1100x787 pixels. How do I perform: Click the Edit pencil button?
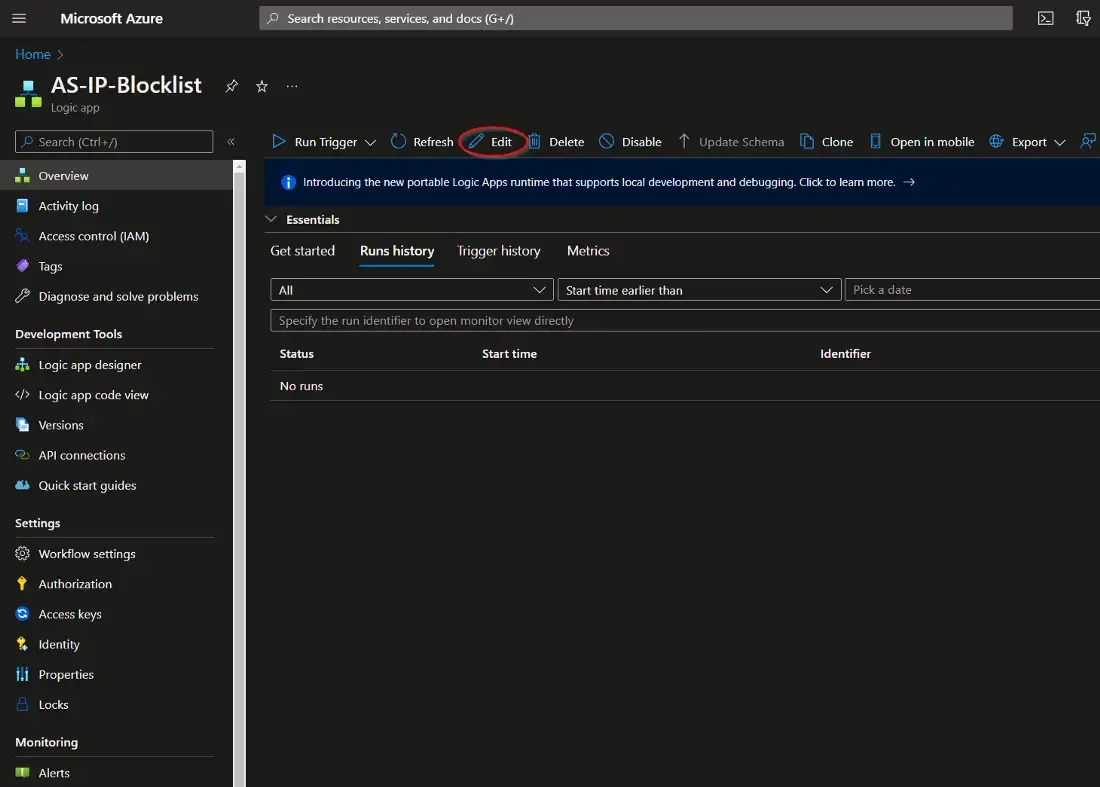pos(492,142)
